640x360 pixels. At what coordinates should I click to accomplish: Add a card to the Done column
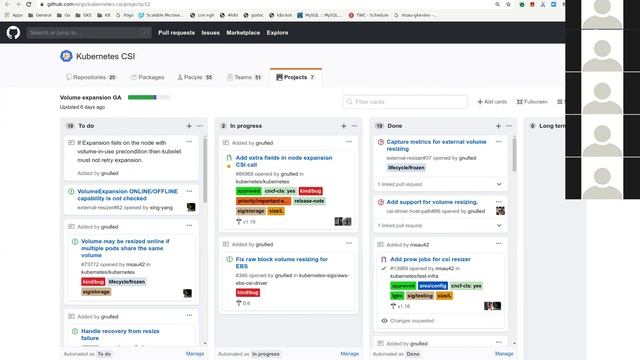498,126
